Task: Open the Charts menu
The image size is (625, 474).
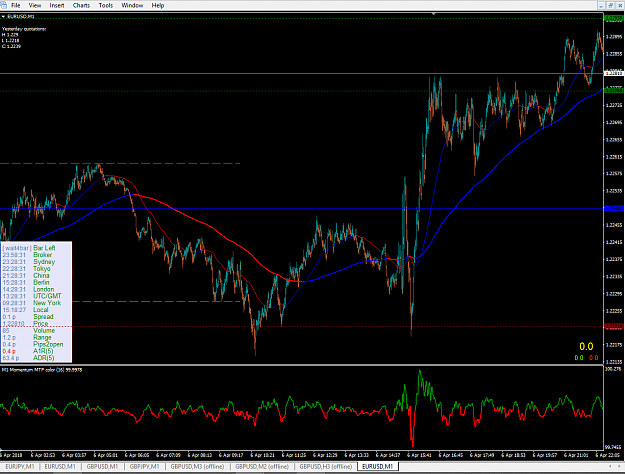Action: click(81, 6)
